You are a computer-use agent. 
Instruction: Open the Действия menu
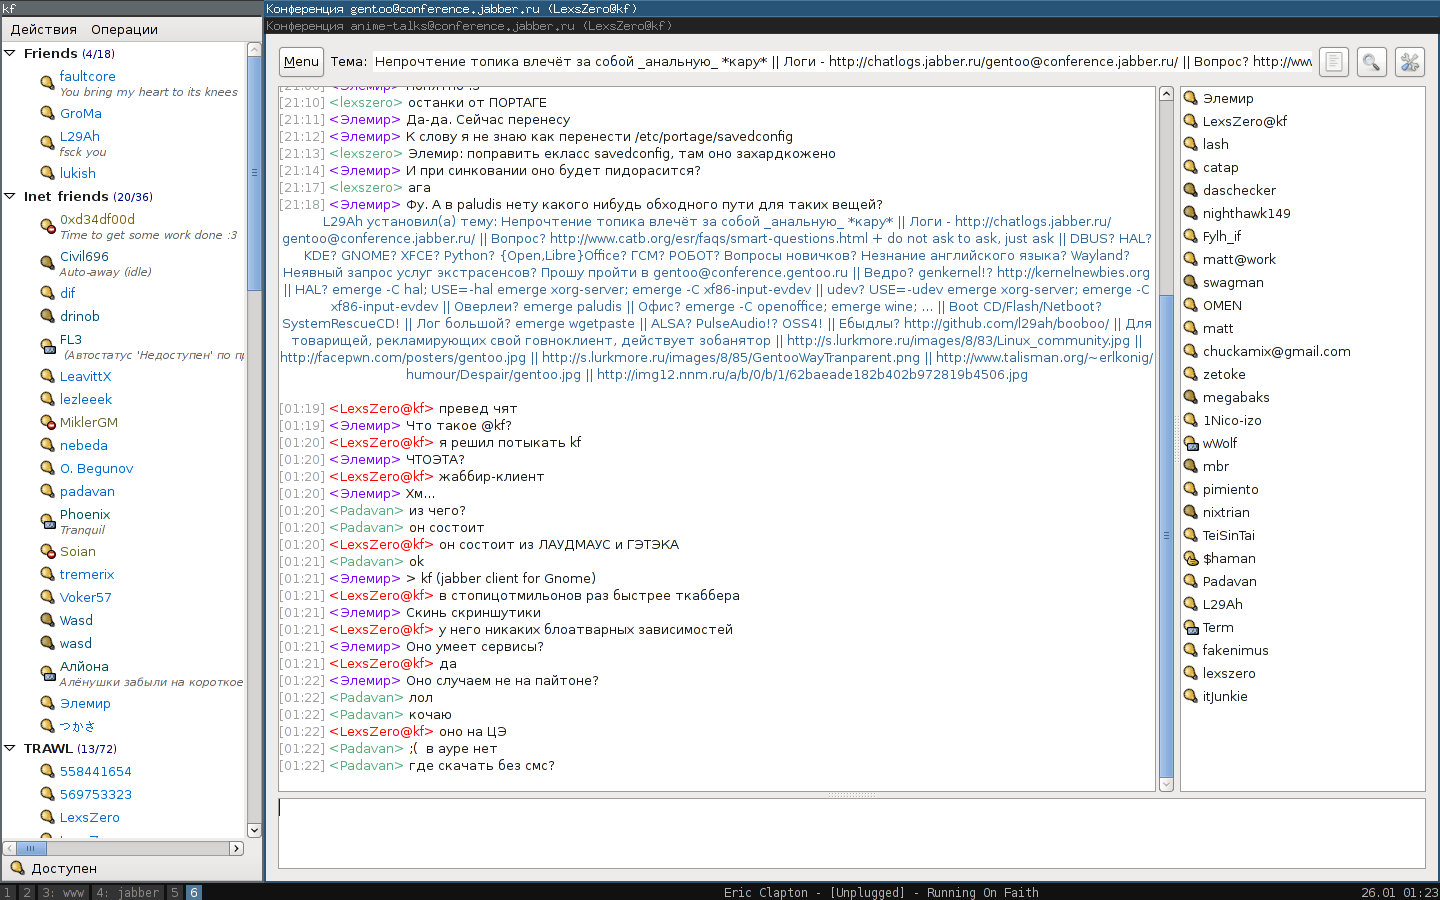tap(43, 30)
